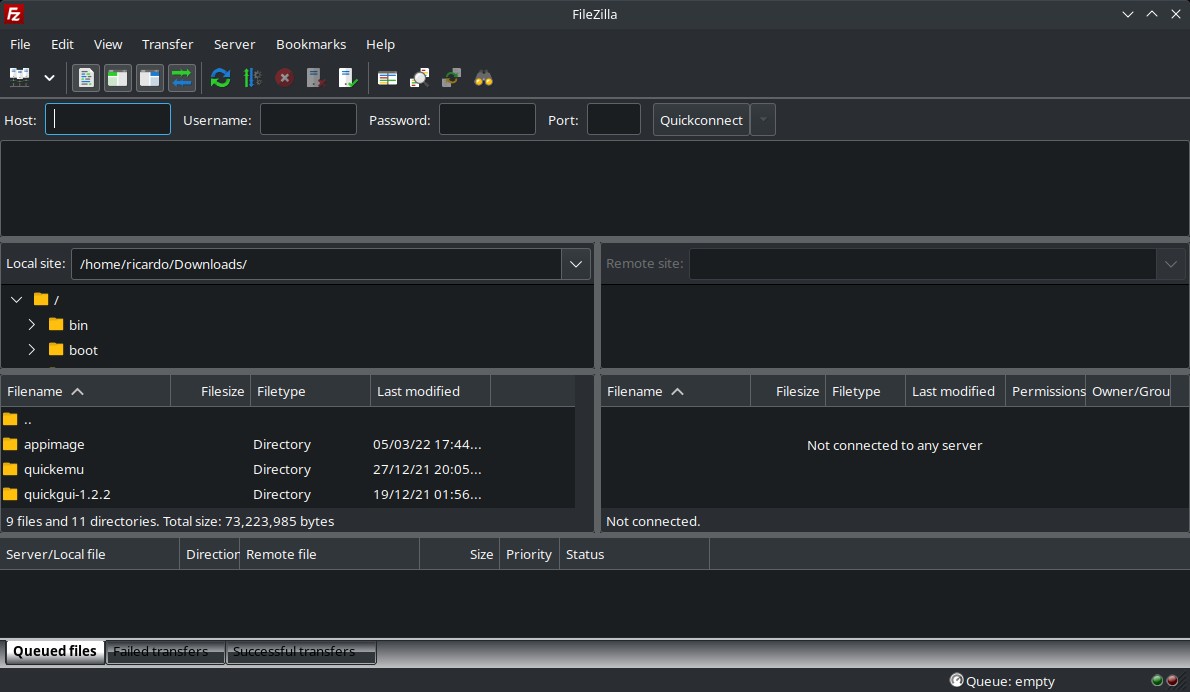Click queue Server/Local file column header

click(x=90, y=555)
